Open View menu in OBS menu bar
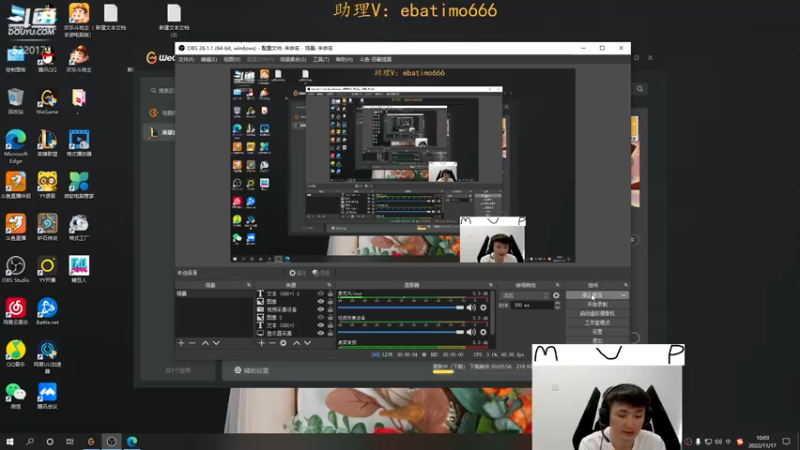The width and height of the screenshot is (800, 450). tap(232, 60)
